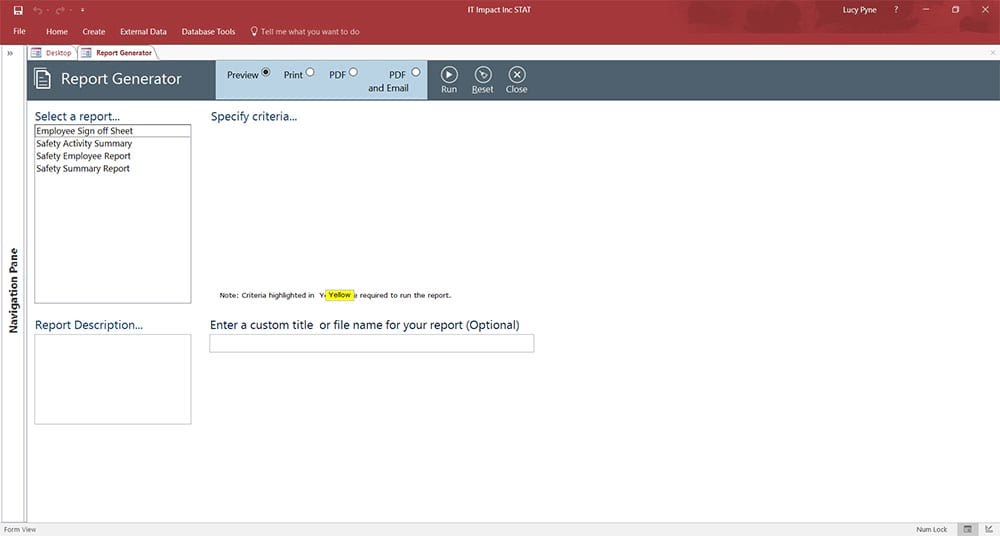This screenshot has height=536, width=1000.
Task: Click the Tell me lightbulb search box
Action: (305, 31)
